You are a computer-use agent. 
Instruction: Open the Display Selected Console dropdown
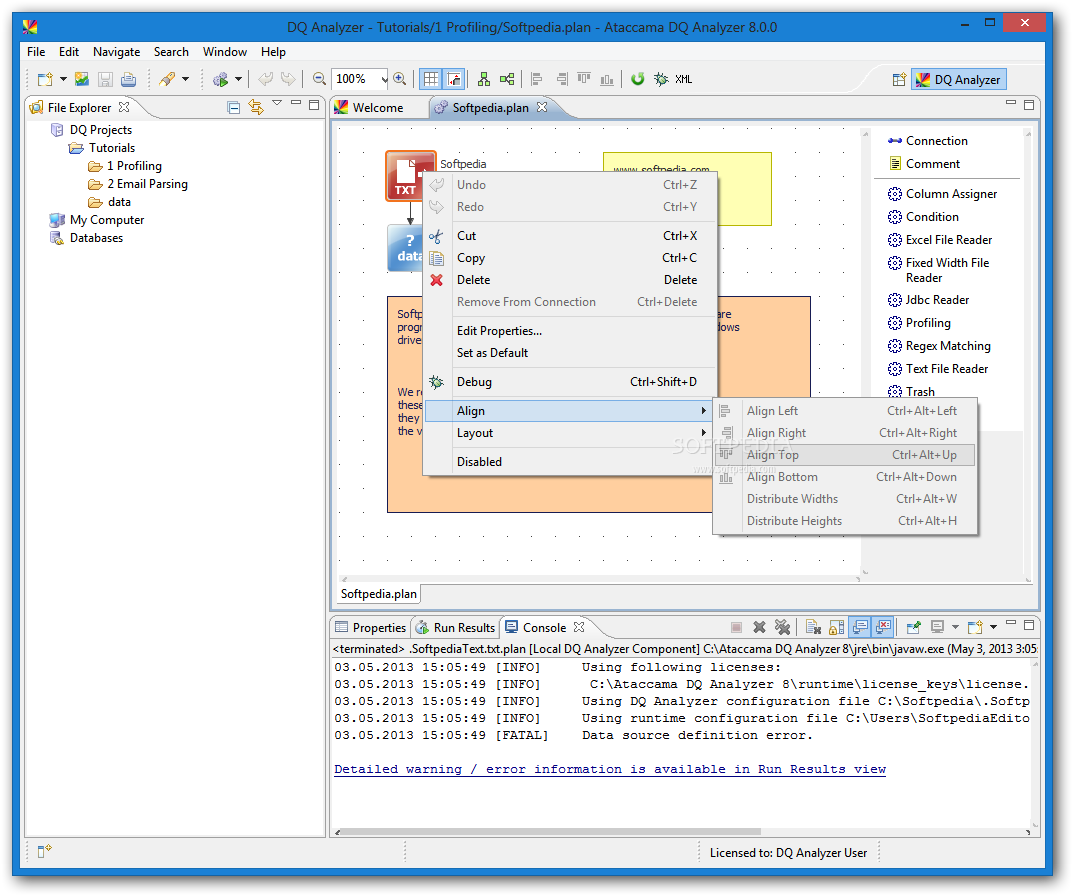tap(955, 627)
